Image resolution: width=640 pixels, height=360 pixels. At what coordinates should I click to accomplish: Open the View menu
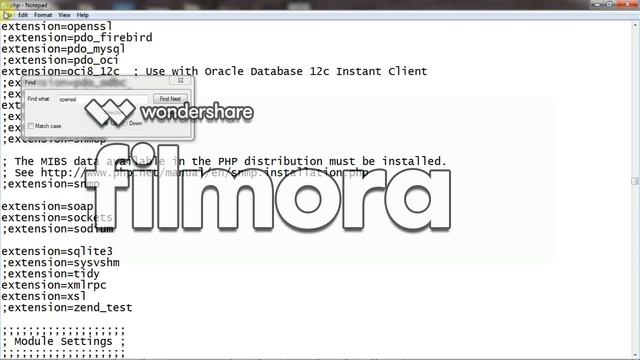point(64,15)
